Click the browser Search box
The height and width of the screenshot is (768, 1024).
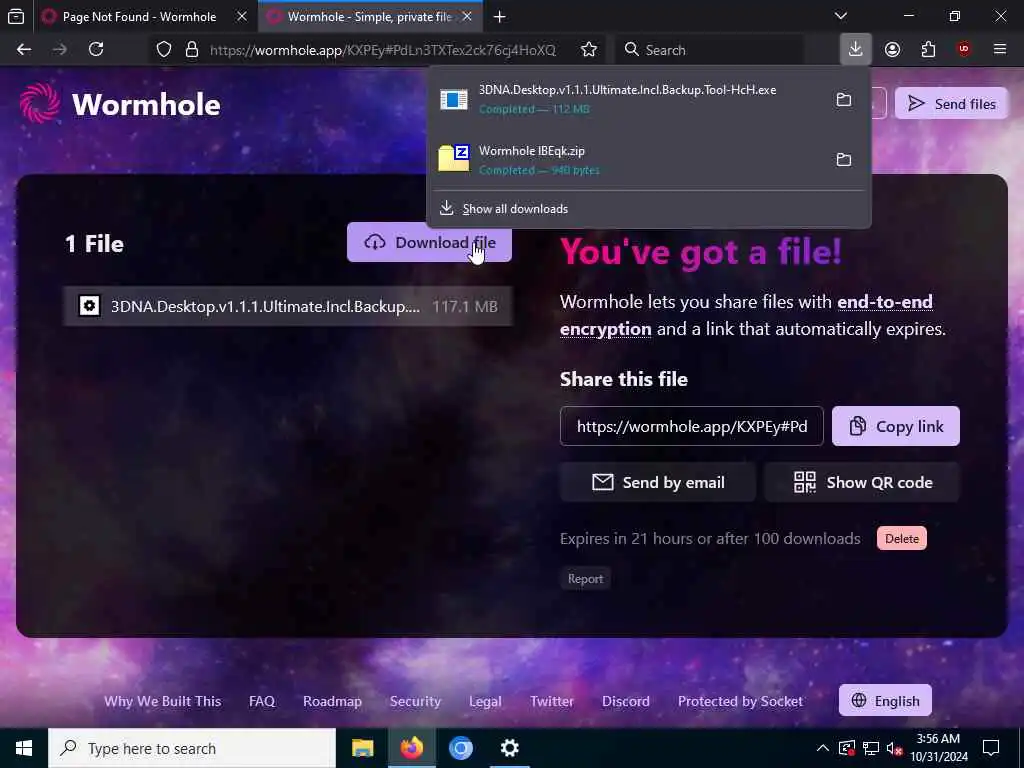point(710,50)
